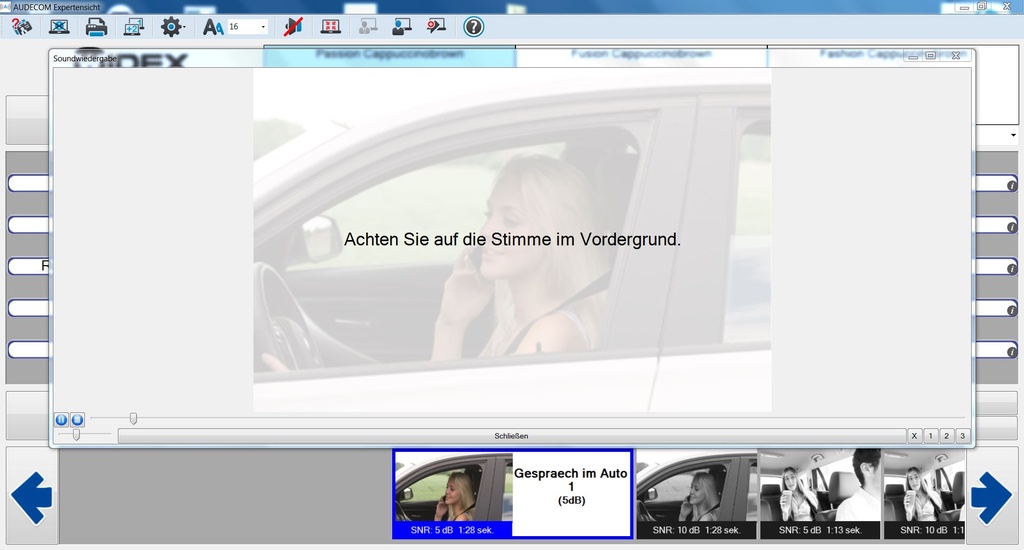Screen dimensions: 1024x550
Task: Open the settings gear dropdown
Action: [172, 27]
